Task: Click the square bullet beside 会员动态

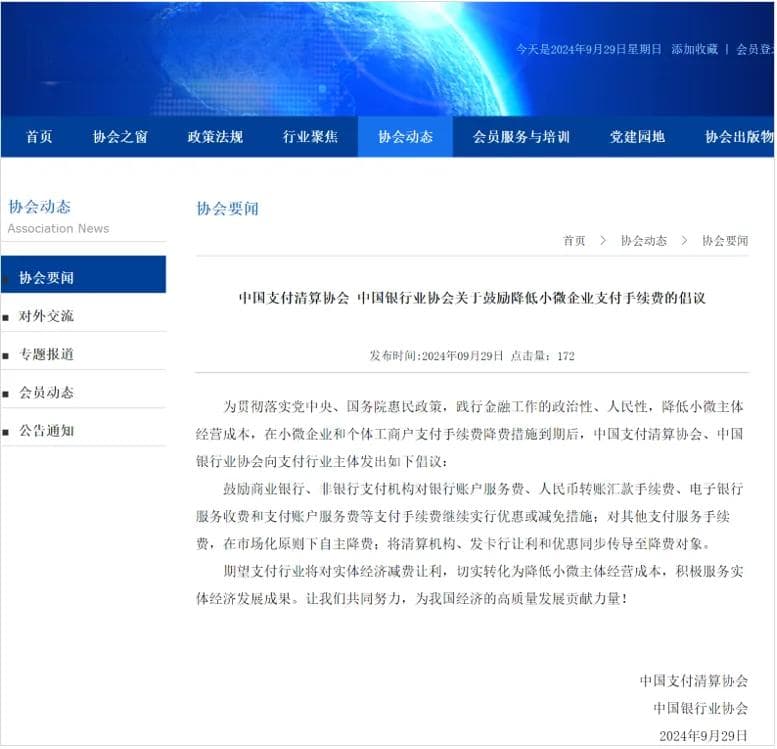Action: [5, 394]
